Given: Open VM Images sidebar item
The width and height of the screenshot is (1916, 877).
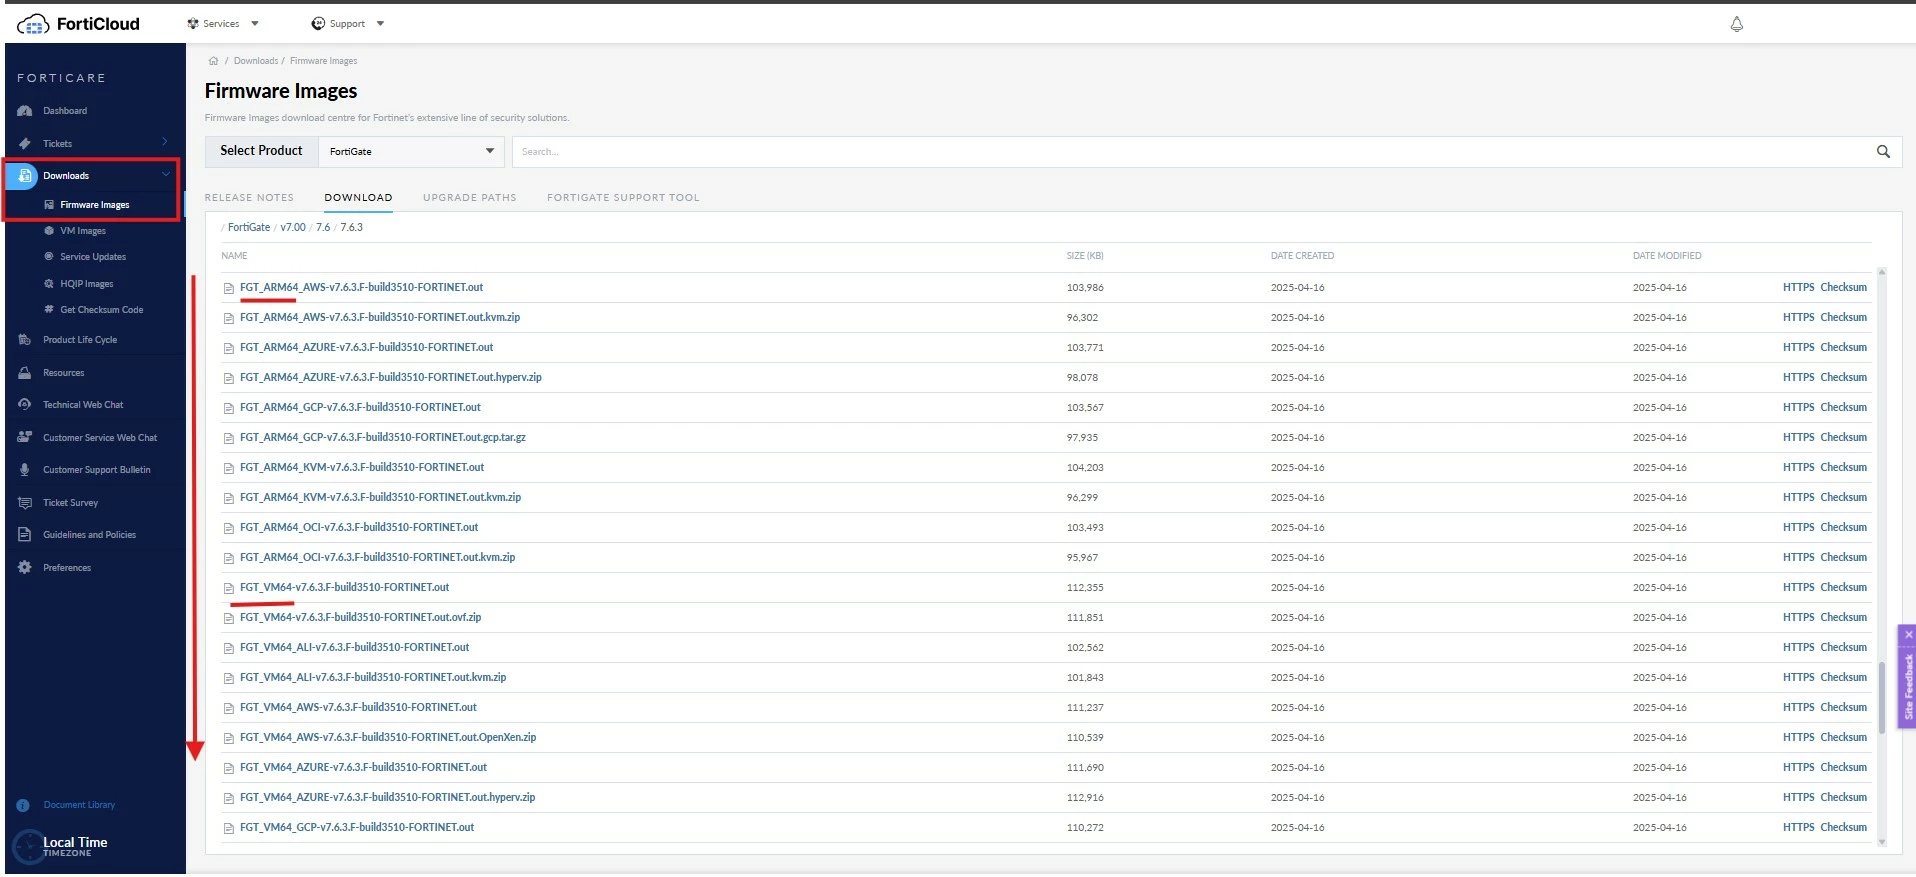Looking at the screenshot, I should tap(83, 231).
